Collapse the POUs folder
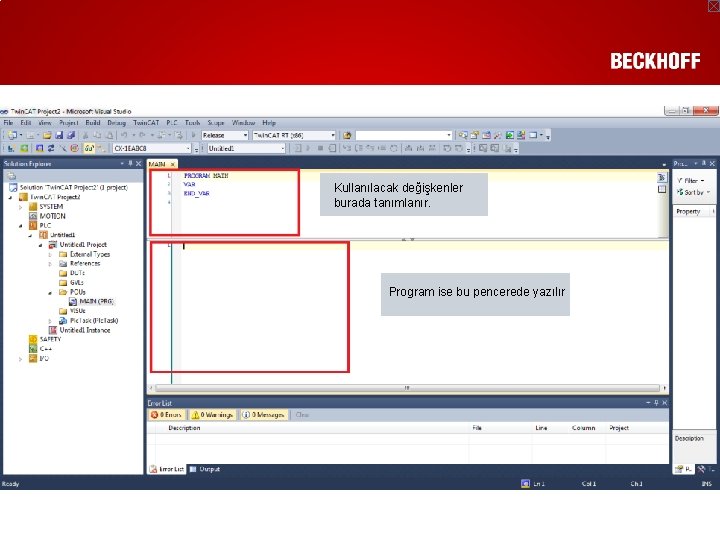This screenshot has width=720, height=540. point(50,292)
